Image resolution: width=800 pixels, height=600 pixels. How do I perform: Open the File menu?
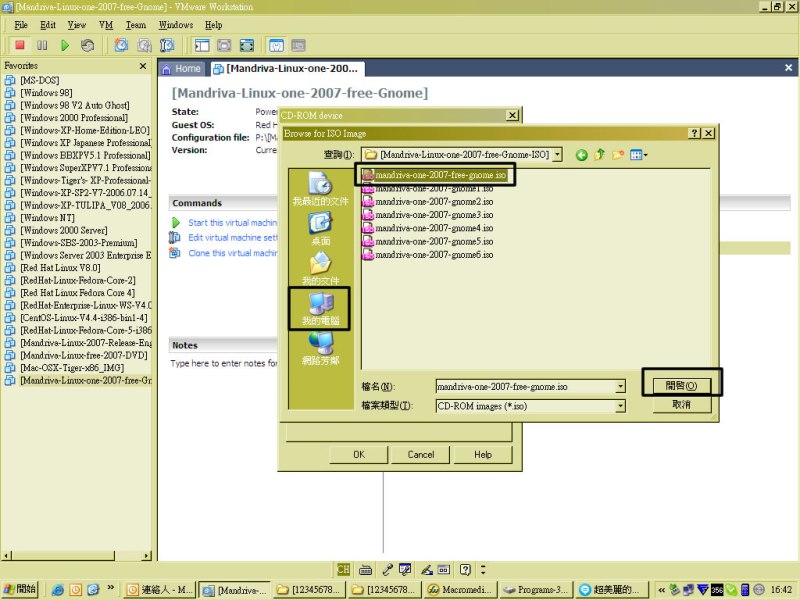[21, 25]
